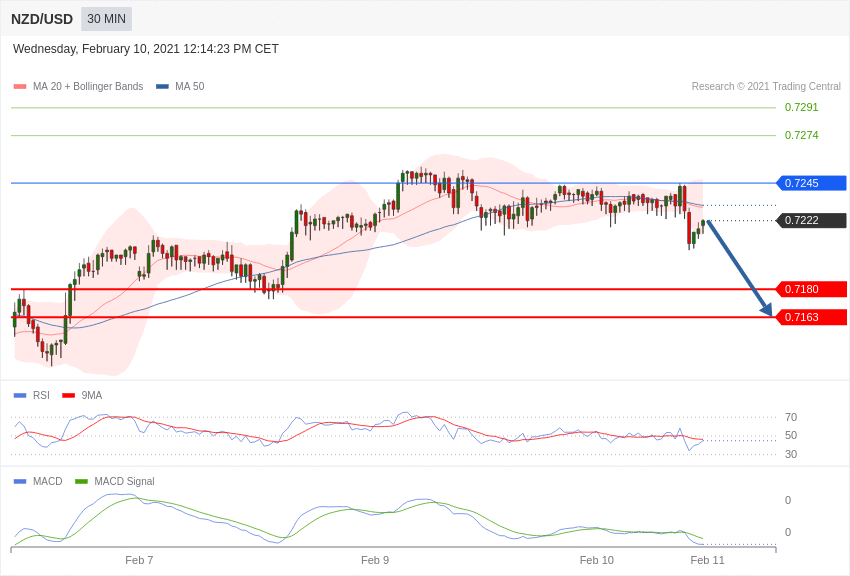Click the Feb 10 date axis label

597,560
